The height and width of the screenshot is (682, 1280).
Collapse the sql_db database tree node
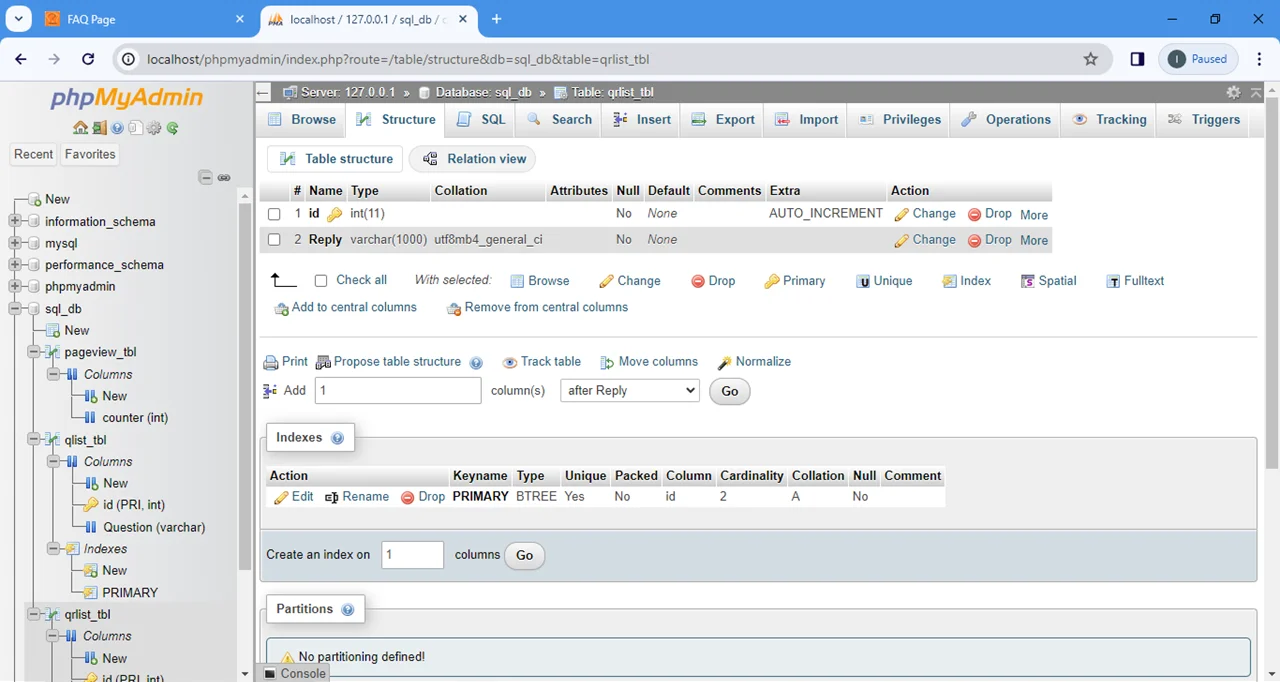tap(15, 309)
